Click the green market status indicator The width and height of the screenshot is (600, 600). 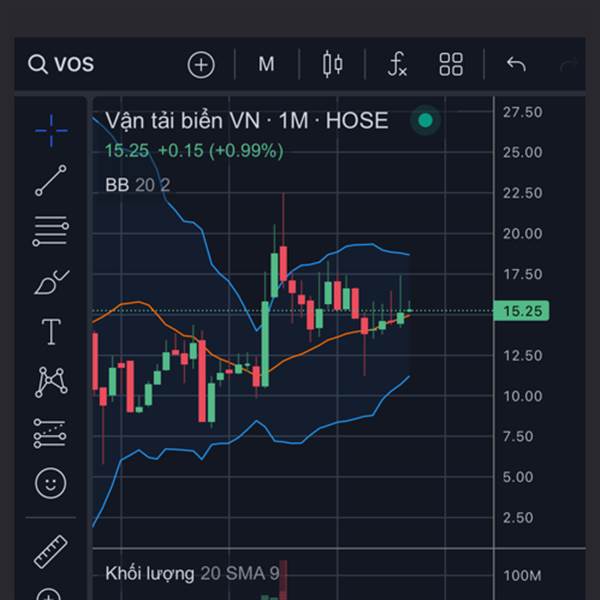pyautogui.click(x=426, y=120)
